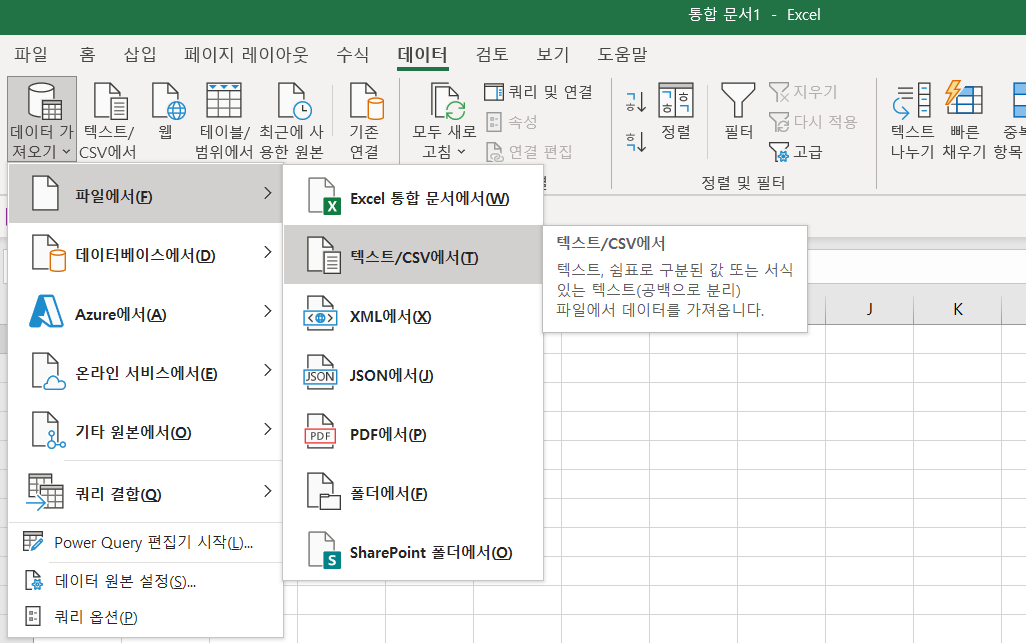Select the 데이터 ribbon tab
The image size is (1026, 643).
pyautogui.click(x=423, y=54)
